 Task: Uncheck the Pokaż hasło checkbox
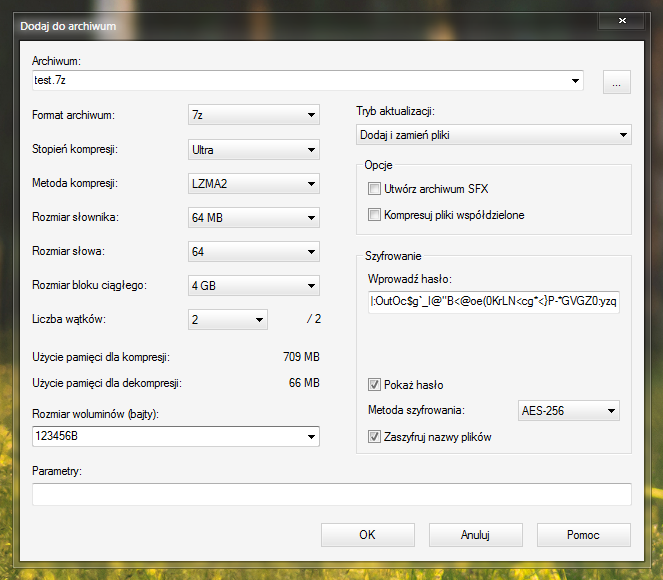374,385
